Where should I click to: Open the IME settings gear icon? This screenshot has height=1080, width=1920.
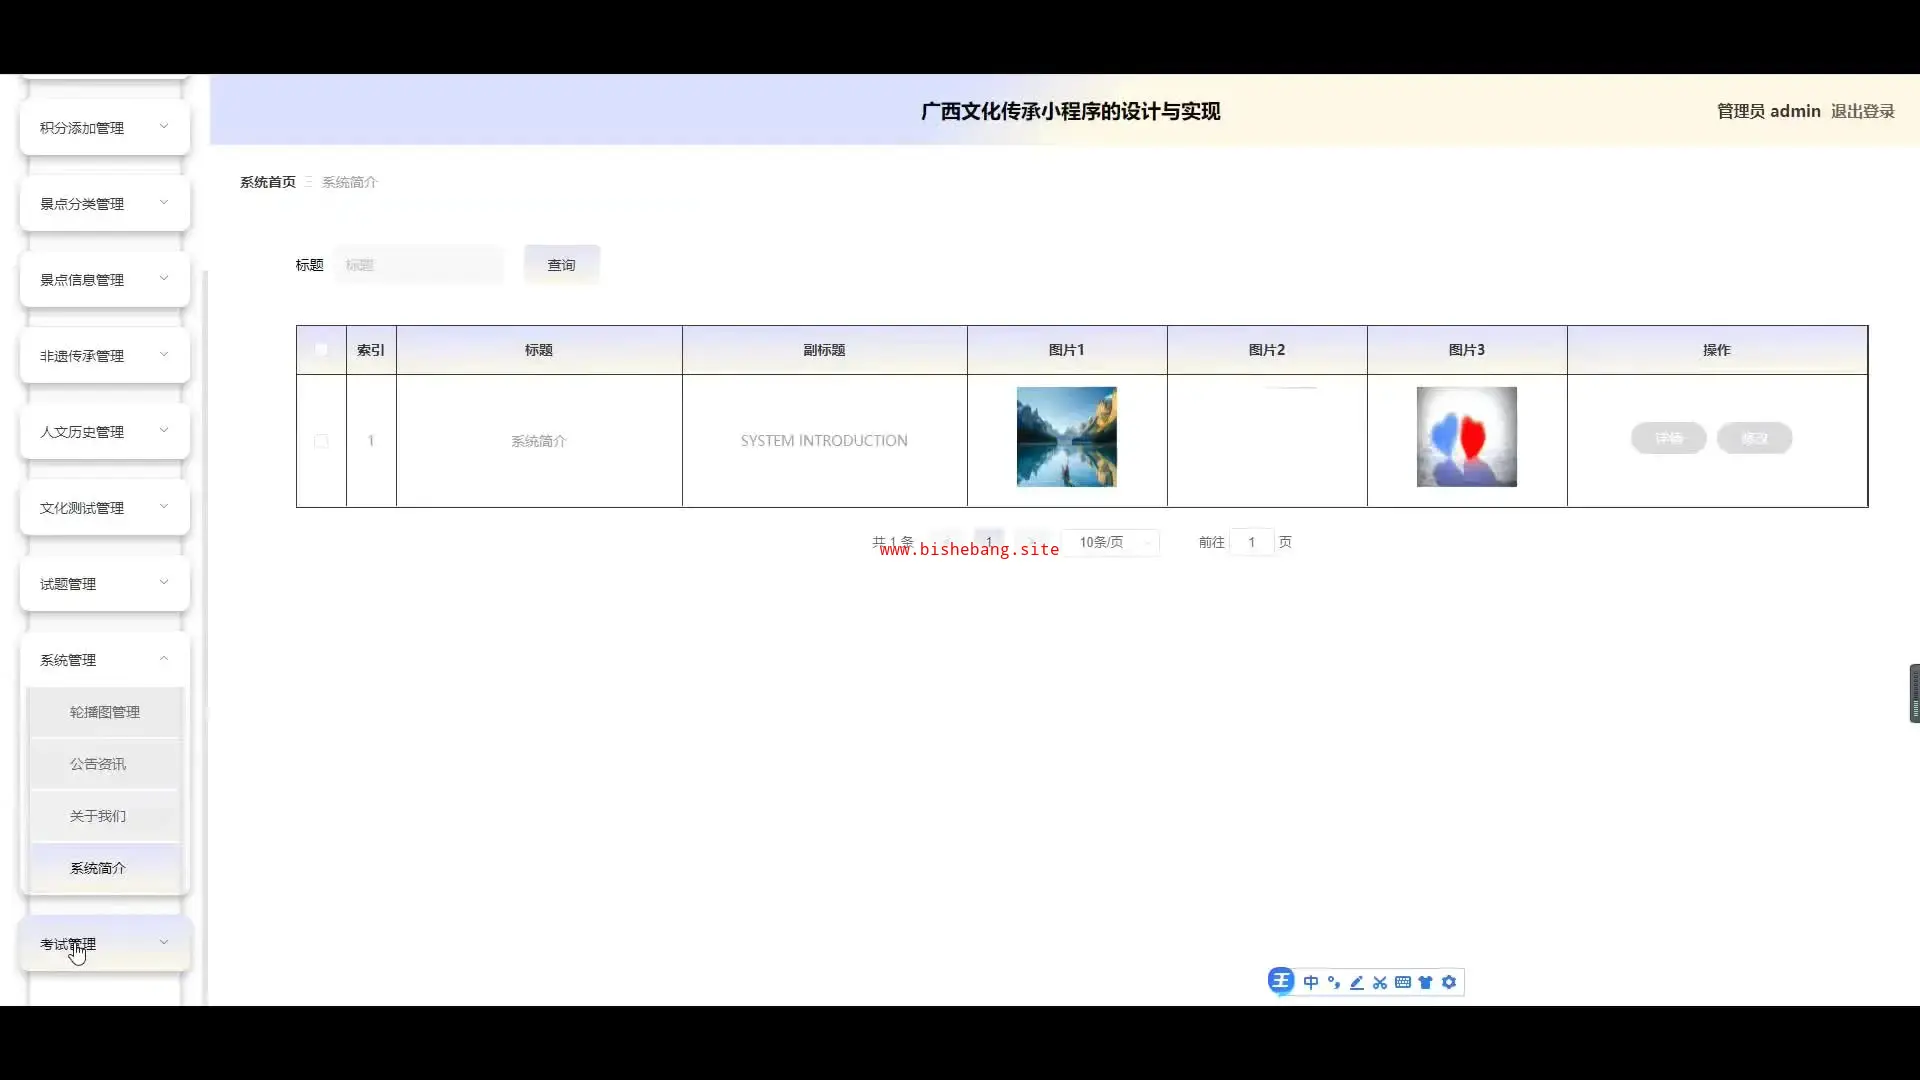(1448, 982)
